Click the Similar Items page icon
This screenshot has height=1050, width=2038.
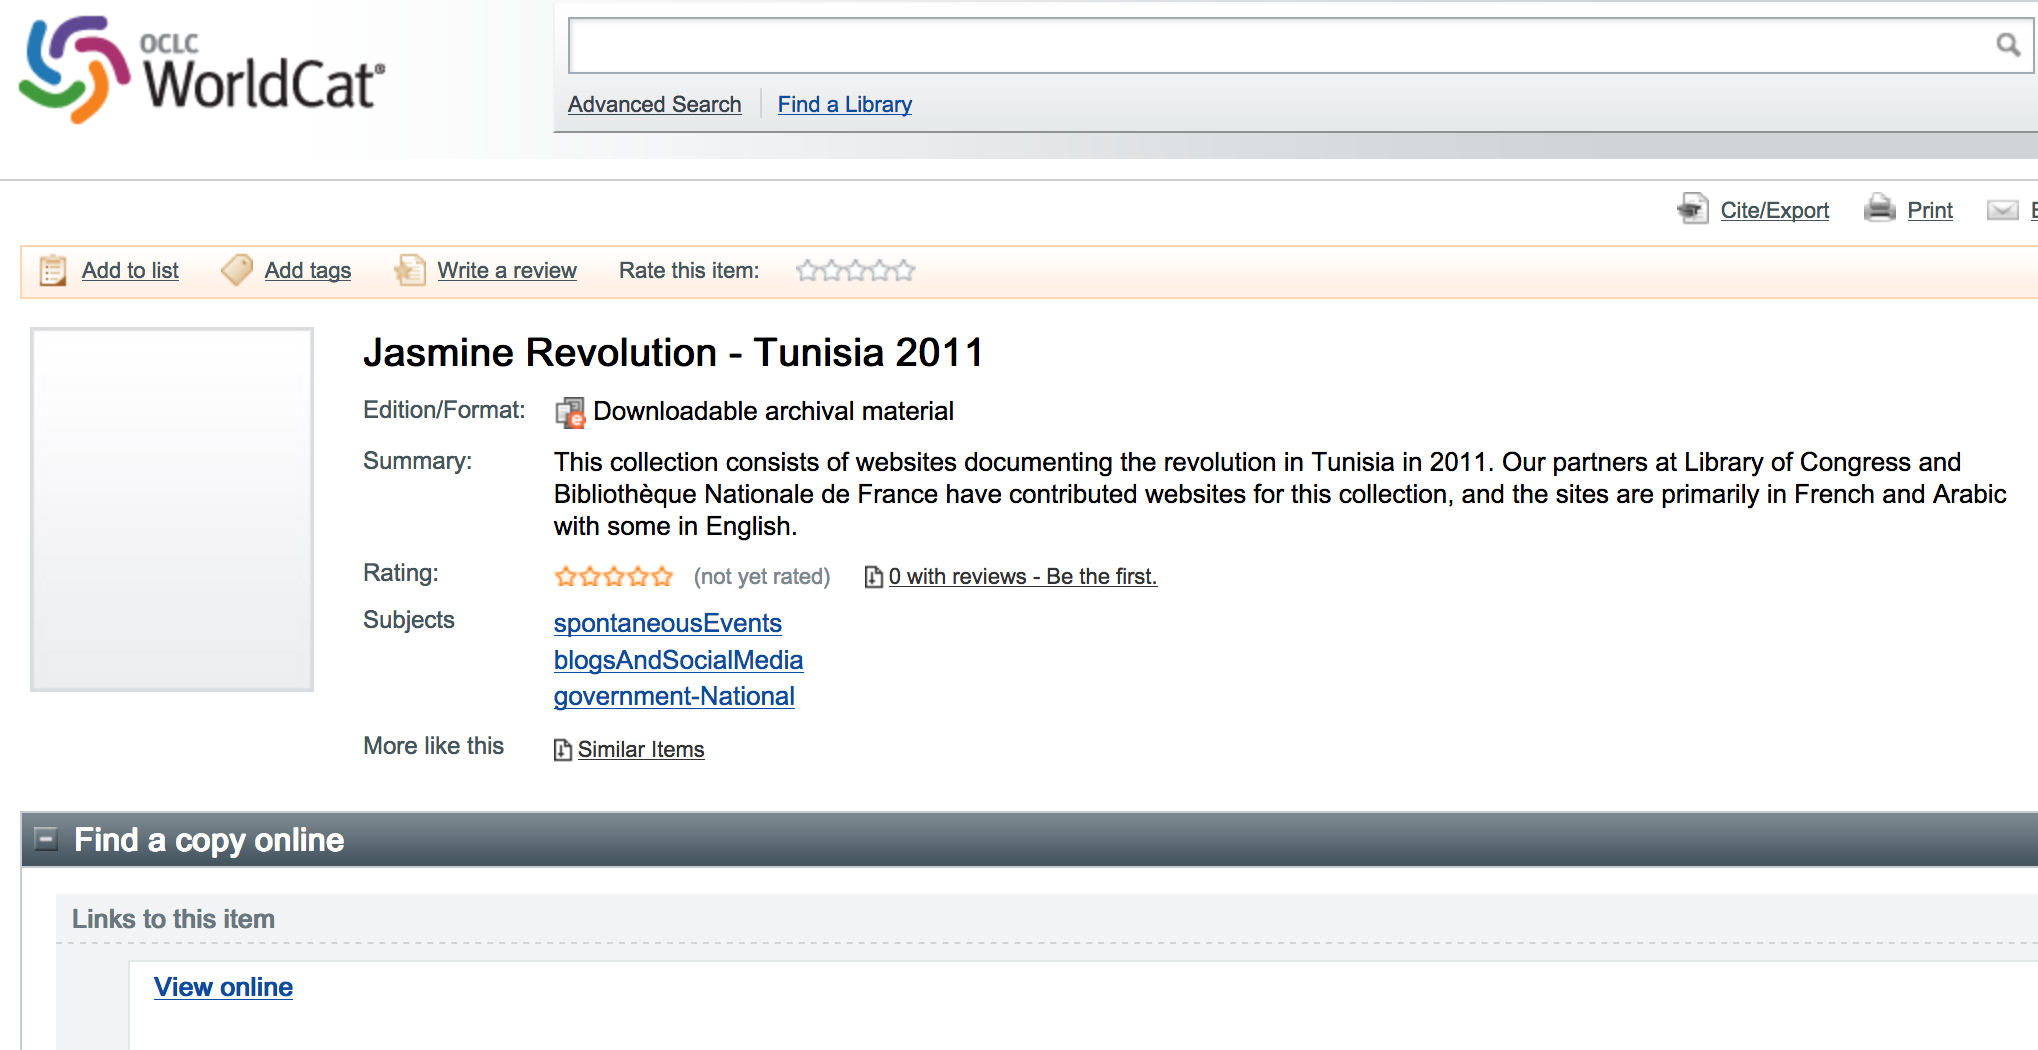tap(563, 750)
